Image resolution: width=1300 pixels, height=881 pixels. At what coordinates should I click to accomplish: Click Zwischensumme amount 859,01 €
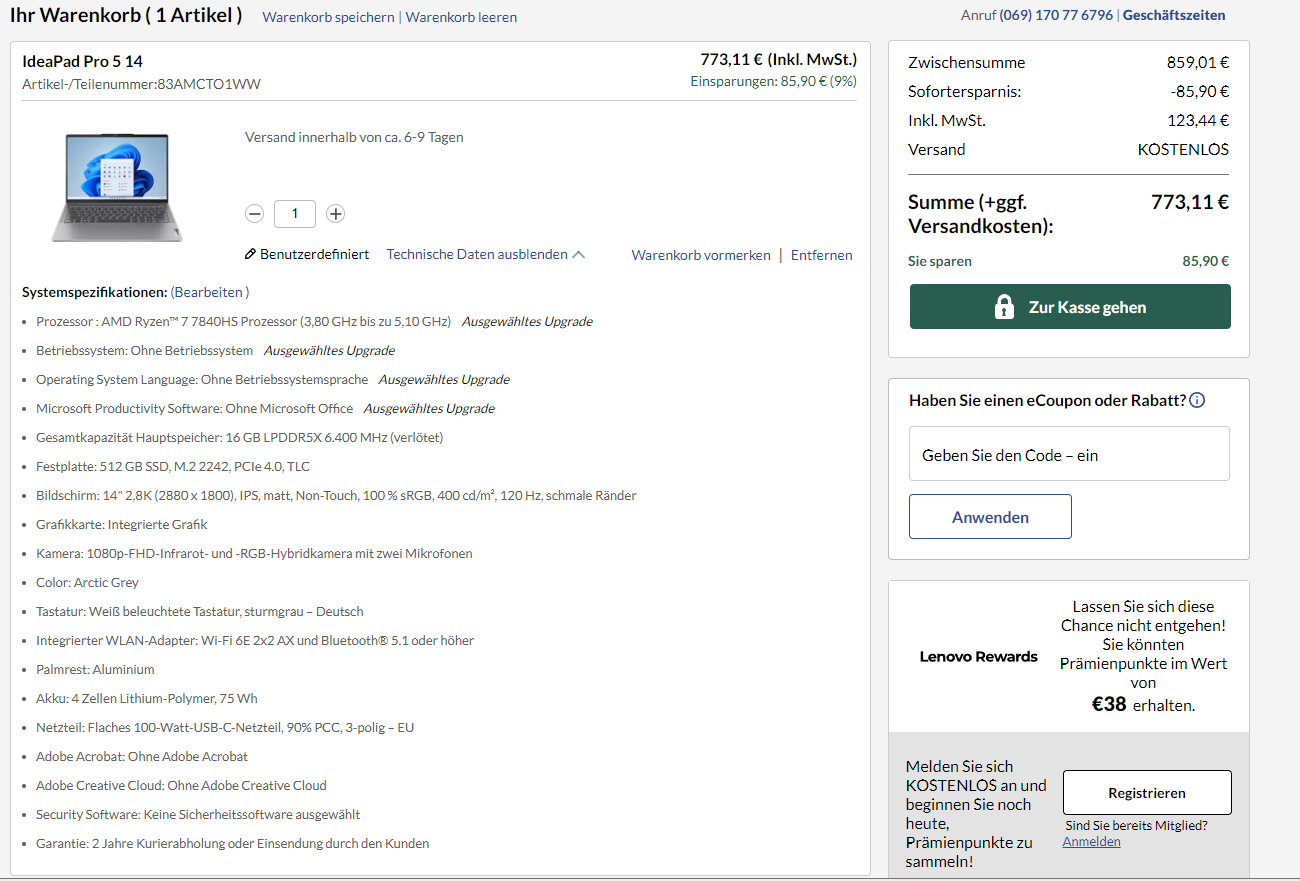pos(1198,62)
